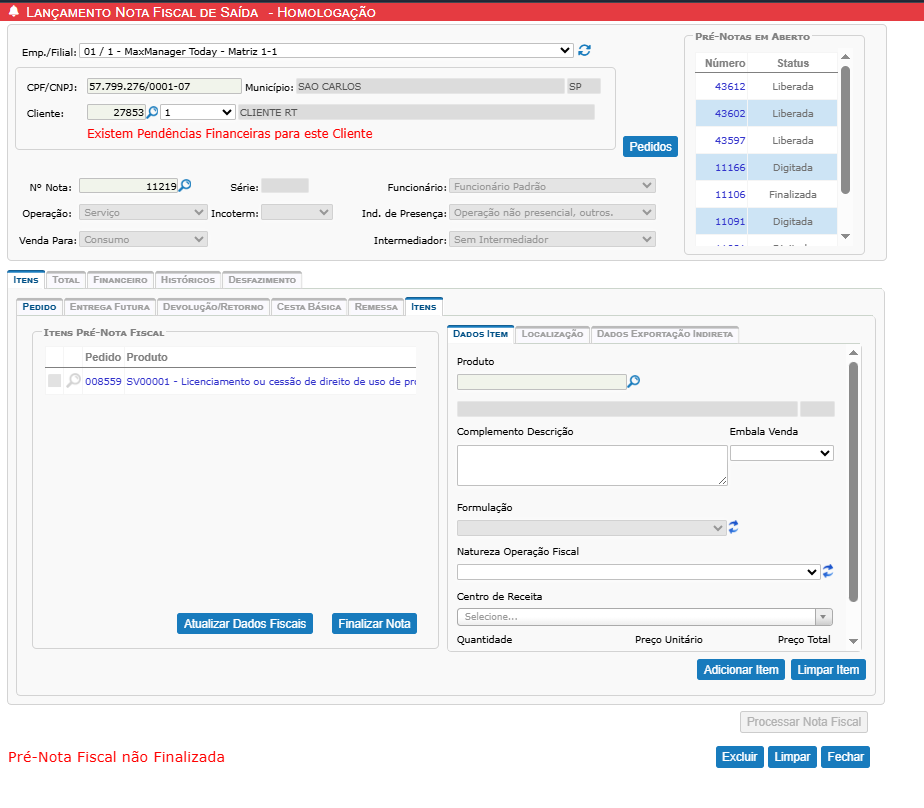Click refresh icon next to Formulação

pyautogui.click(x=733, y=527)
